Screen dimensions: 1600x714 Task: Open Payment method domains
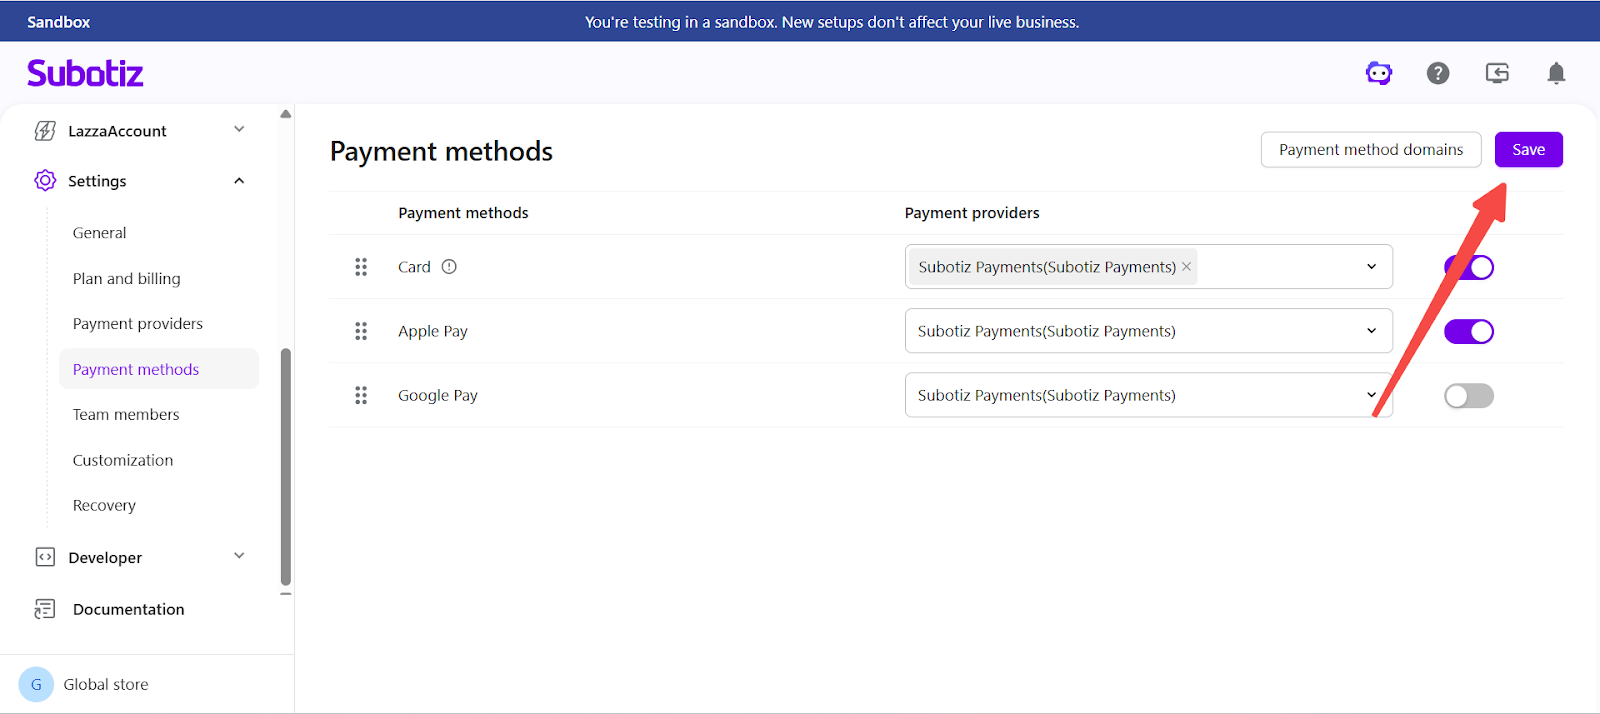click(1370, 150)
